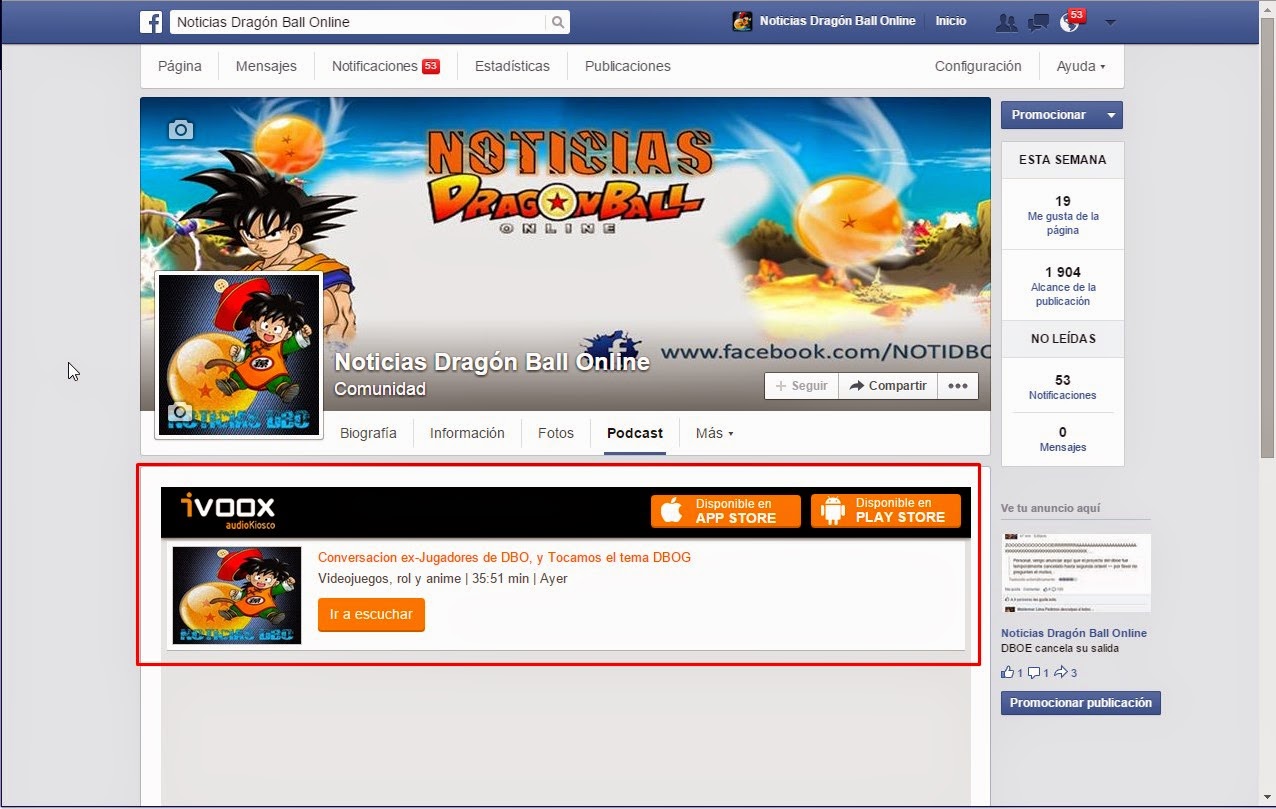Click the Alcance de la publicación link
The height and width of the screenshot is (809, 1276).
coord(1063,294)
